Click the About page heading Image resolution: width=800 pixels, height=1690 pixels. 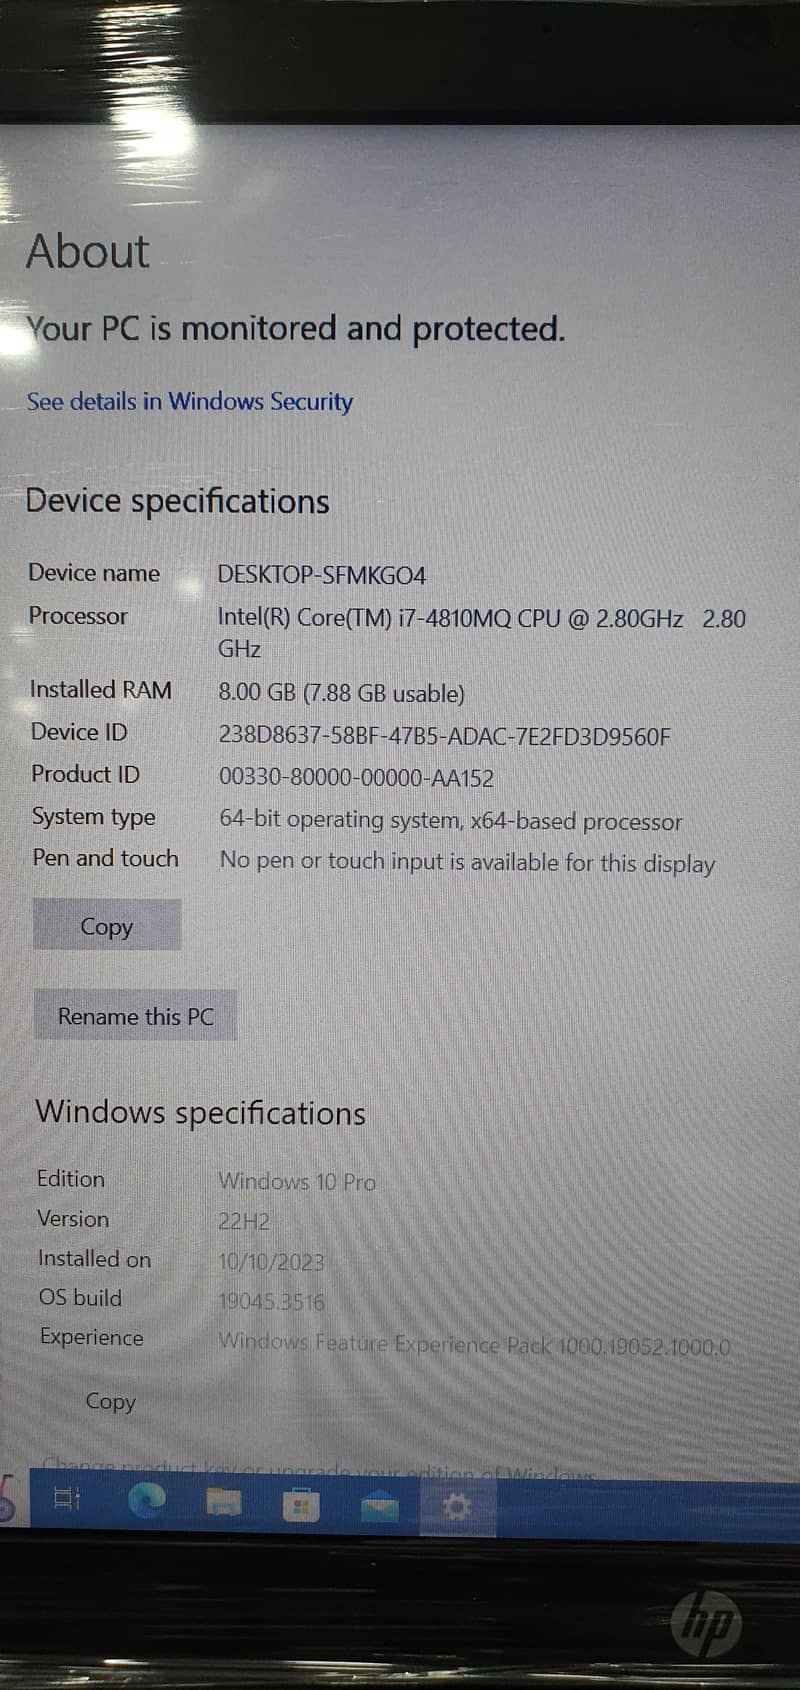pos(88,251)
